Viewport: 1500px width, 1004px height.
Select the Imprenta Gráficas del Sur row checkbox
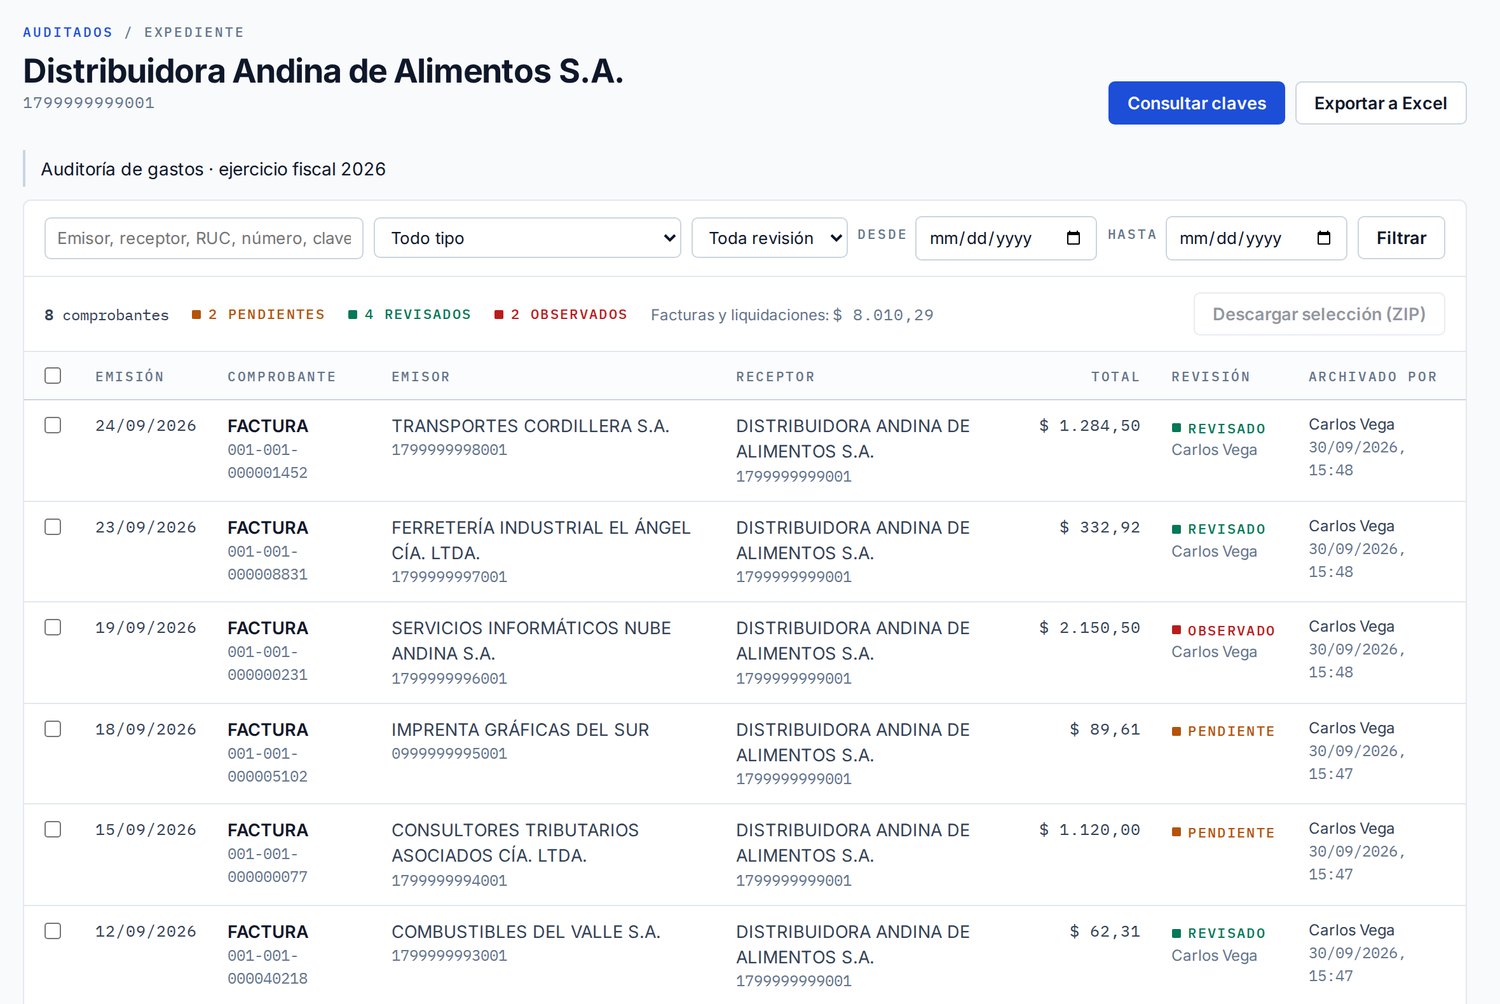pyautogui.click(x=53, y=729)
